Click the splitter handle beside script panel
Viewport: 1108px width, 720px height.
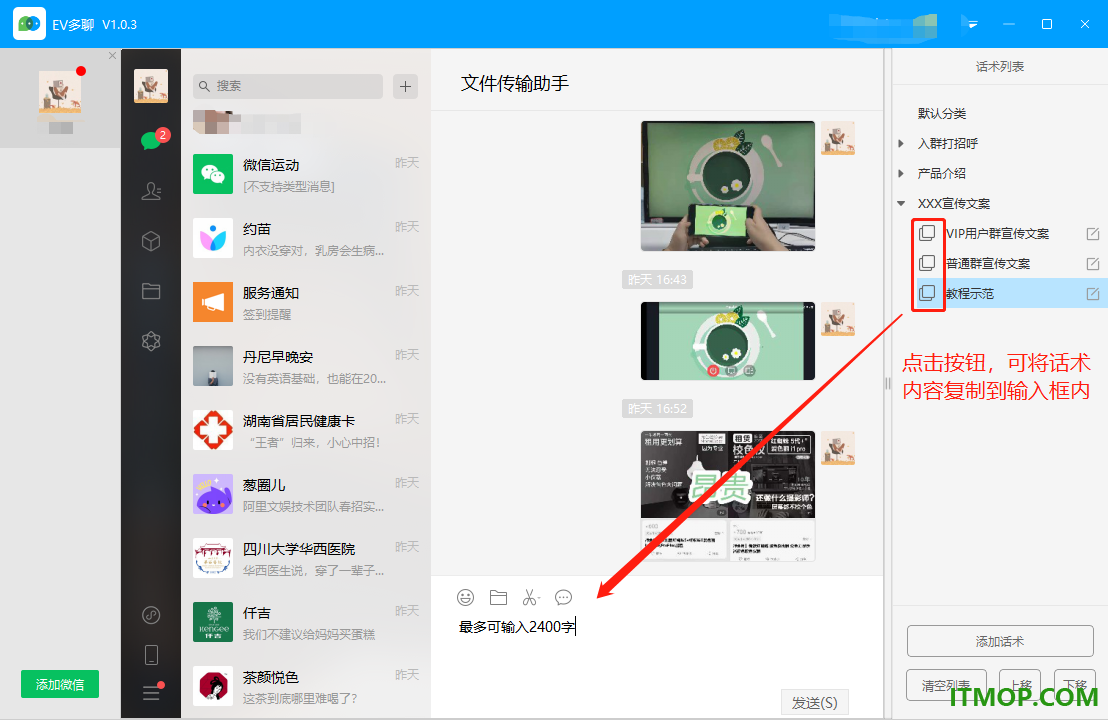click(888, 383)
